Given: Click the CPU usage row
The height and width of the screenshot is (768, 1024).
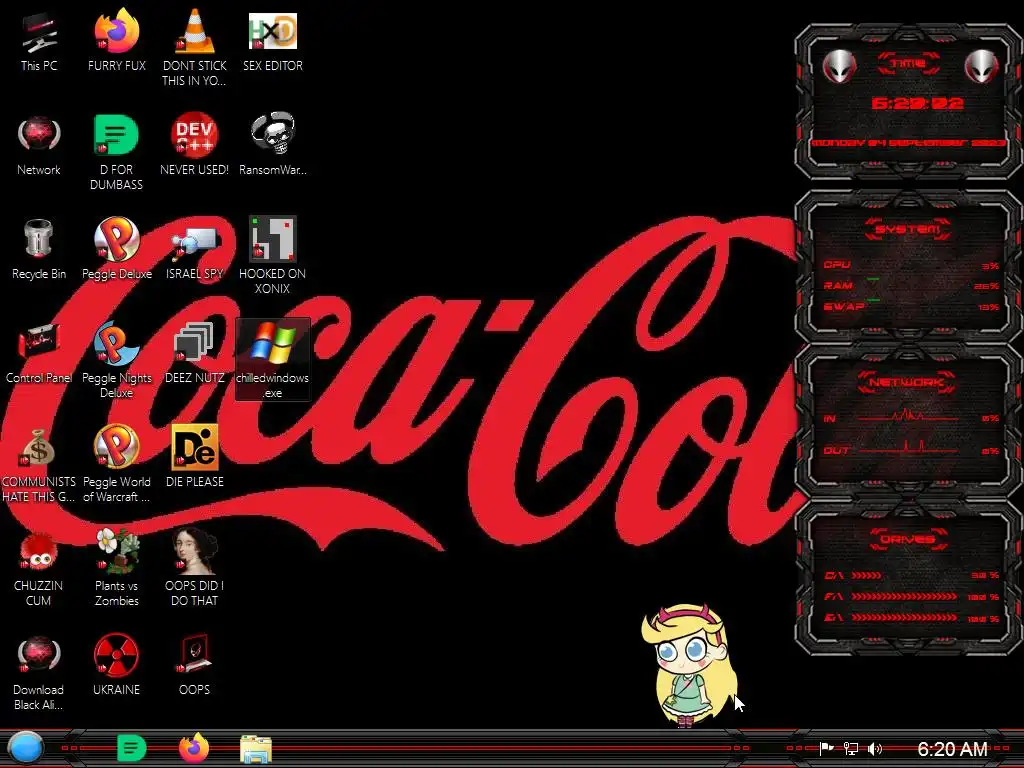Looking at the screenshot, I should pos(911,265).
